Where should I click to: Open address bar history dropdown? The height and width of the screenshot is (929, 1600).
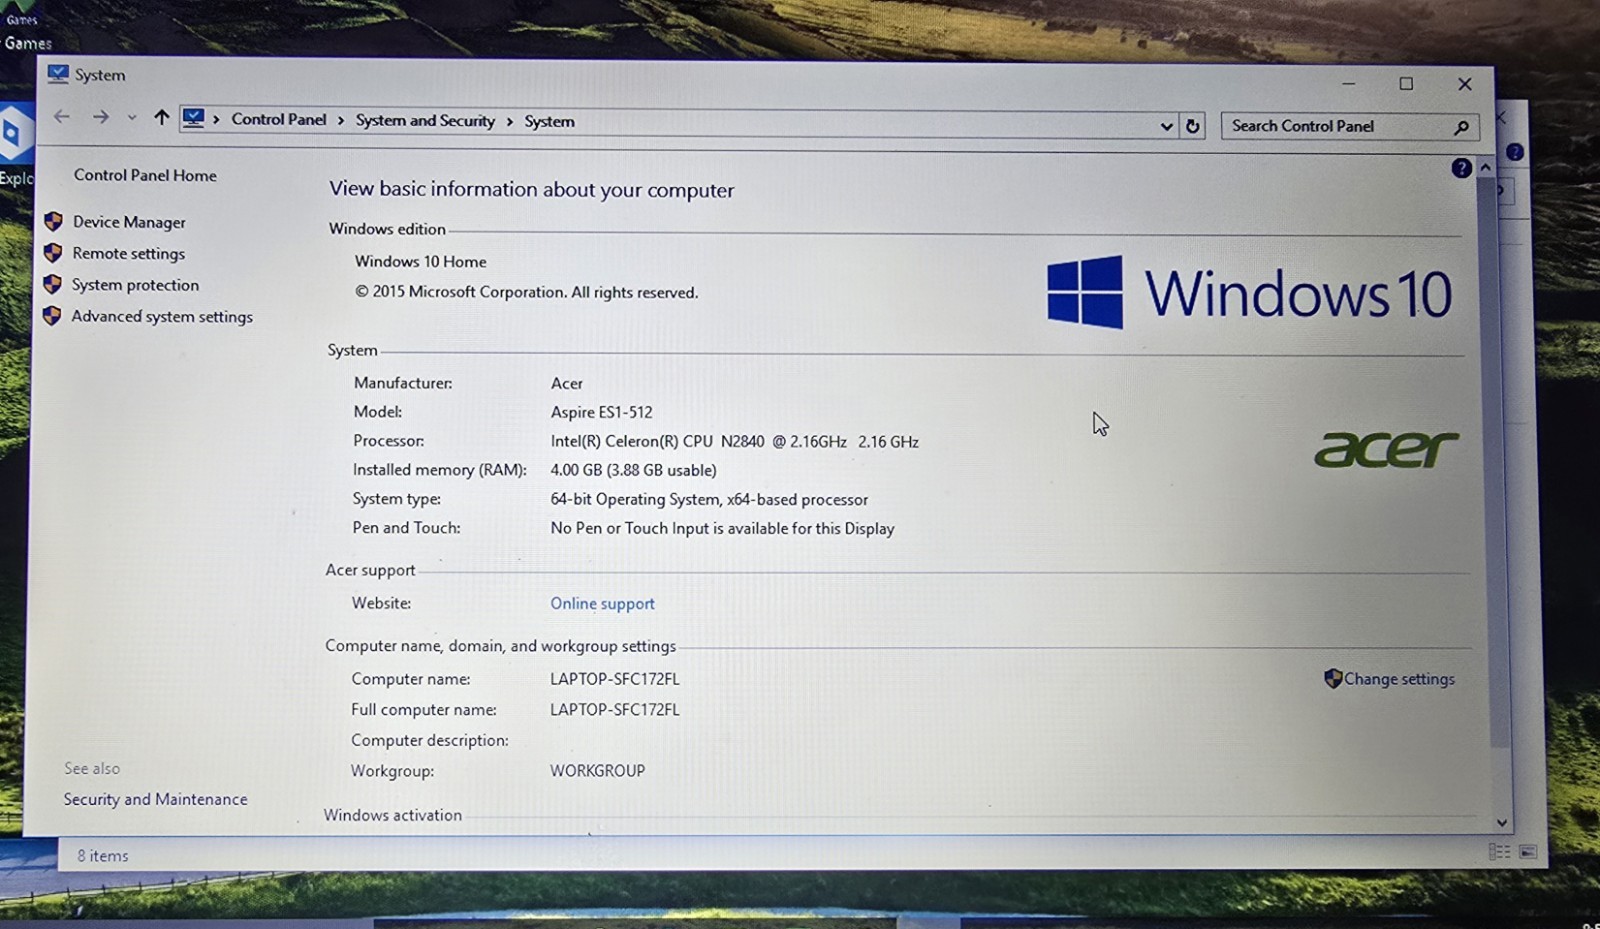pos(1166,126)
